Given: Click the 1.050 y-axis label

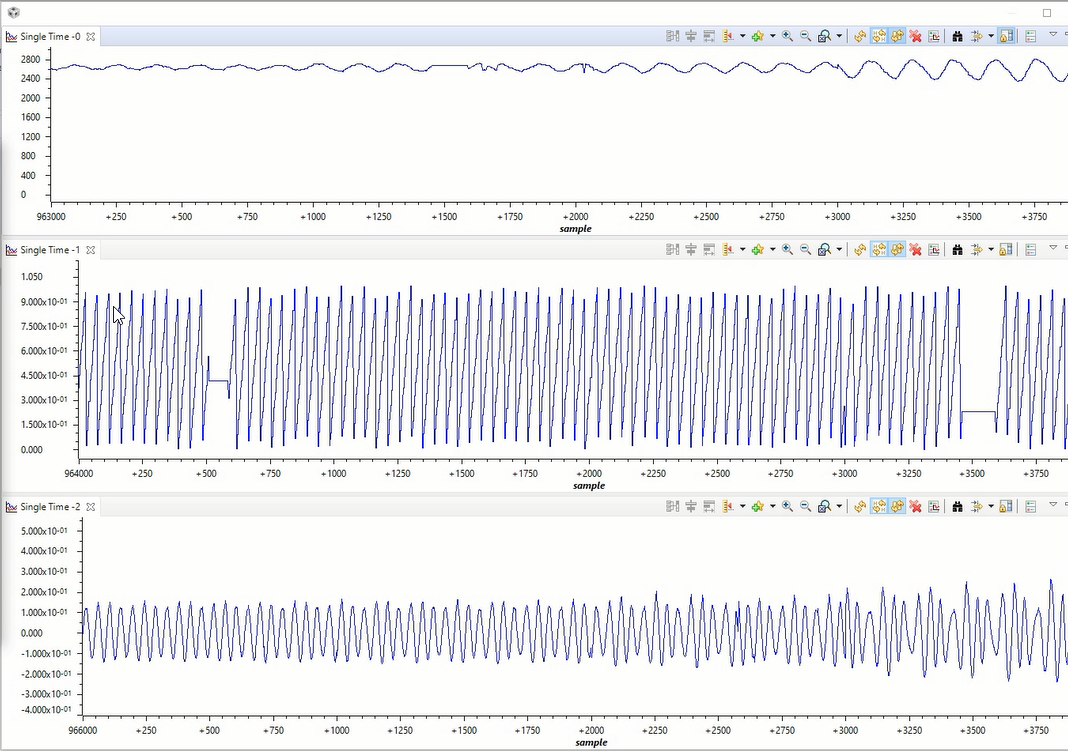Looking at the screenshot, I should [31, 276].
